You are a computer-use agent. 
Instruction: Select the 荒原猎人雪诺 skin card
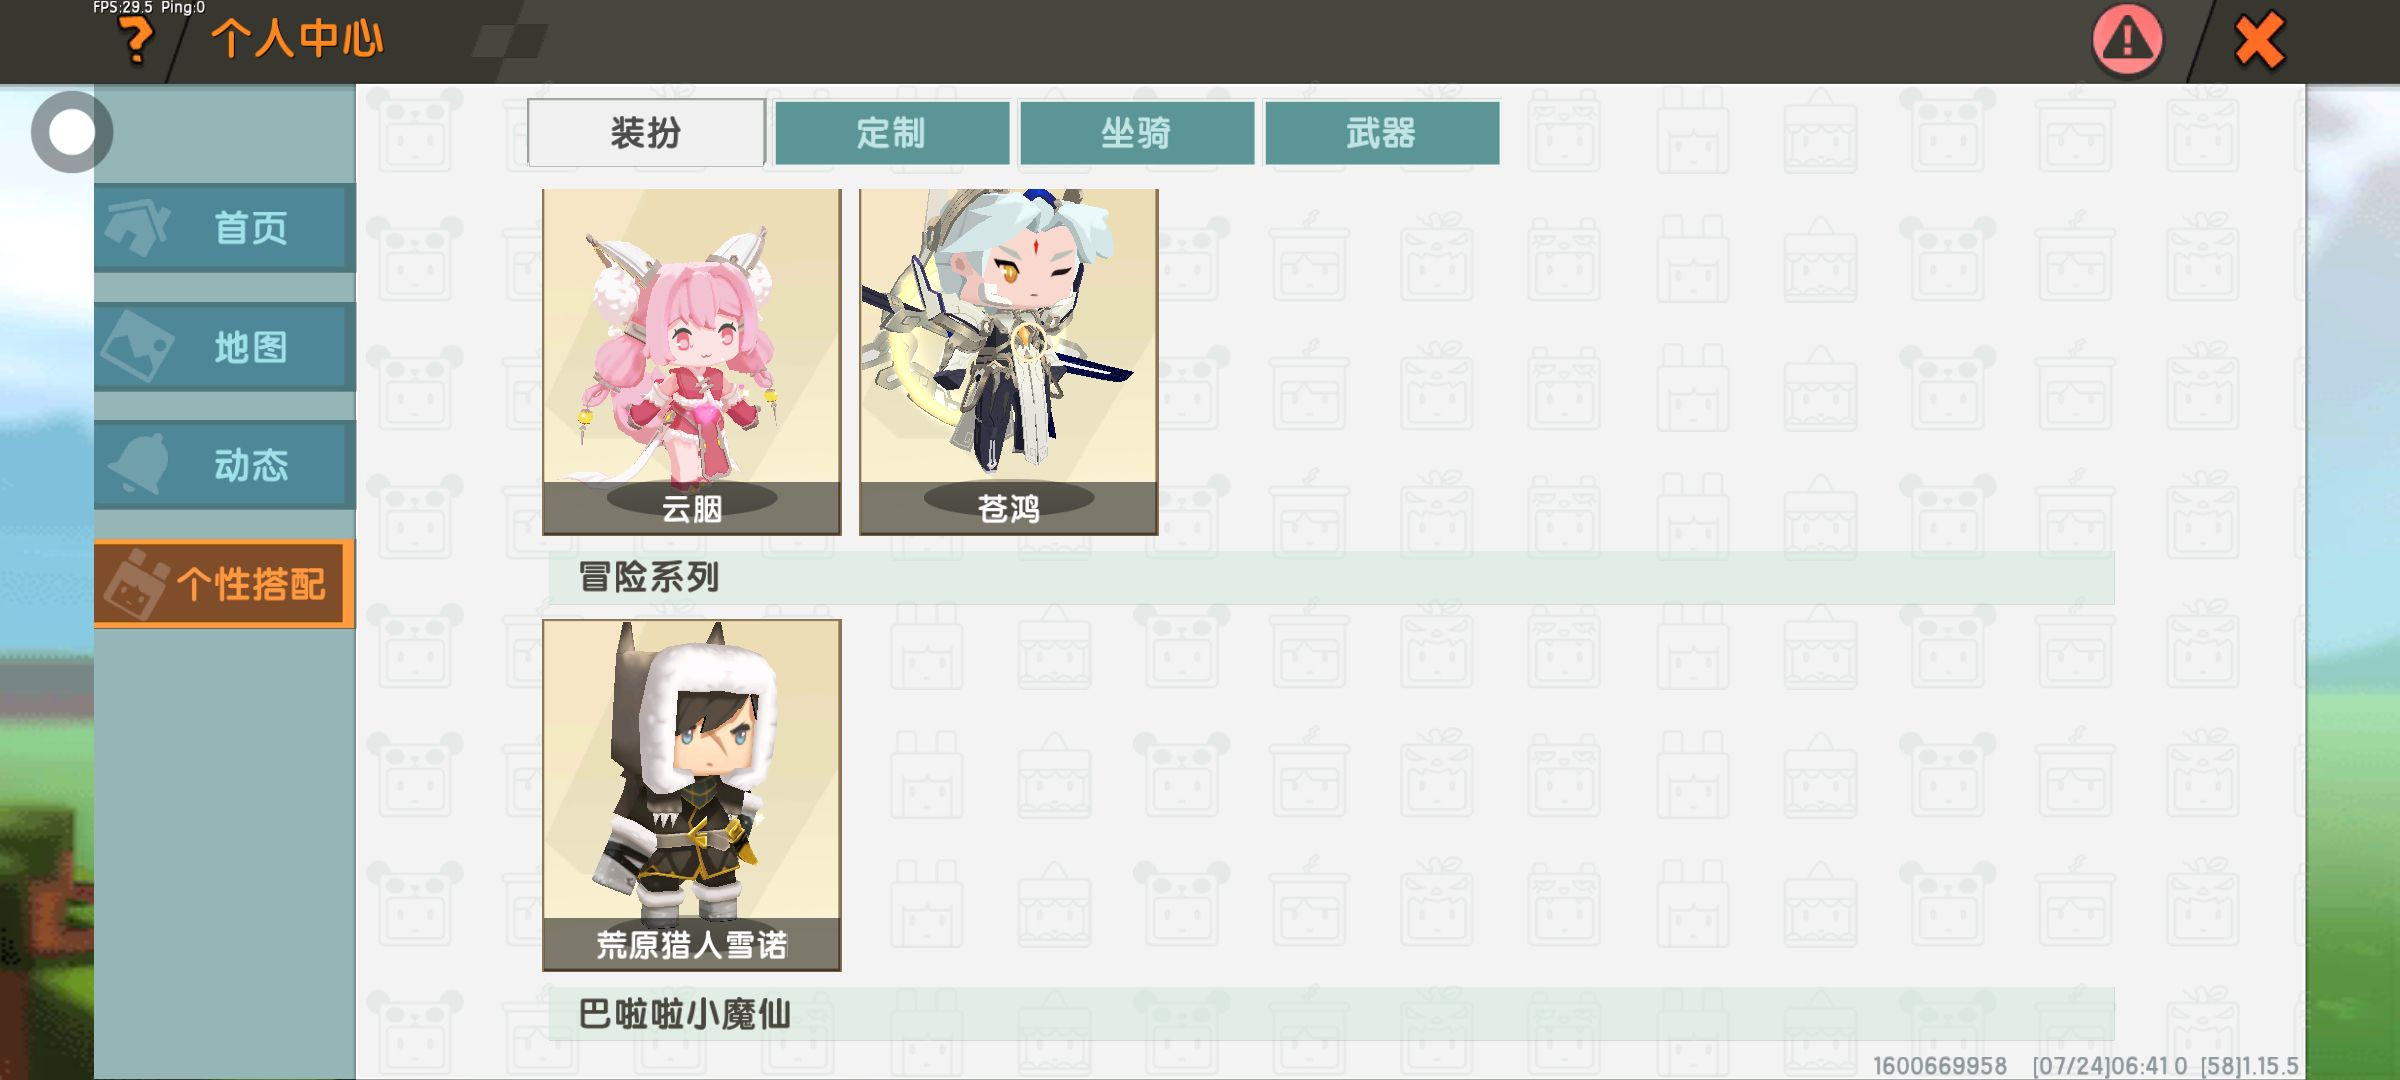tap(692, 795)
